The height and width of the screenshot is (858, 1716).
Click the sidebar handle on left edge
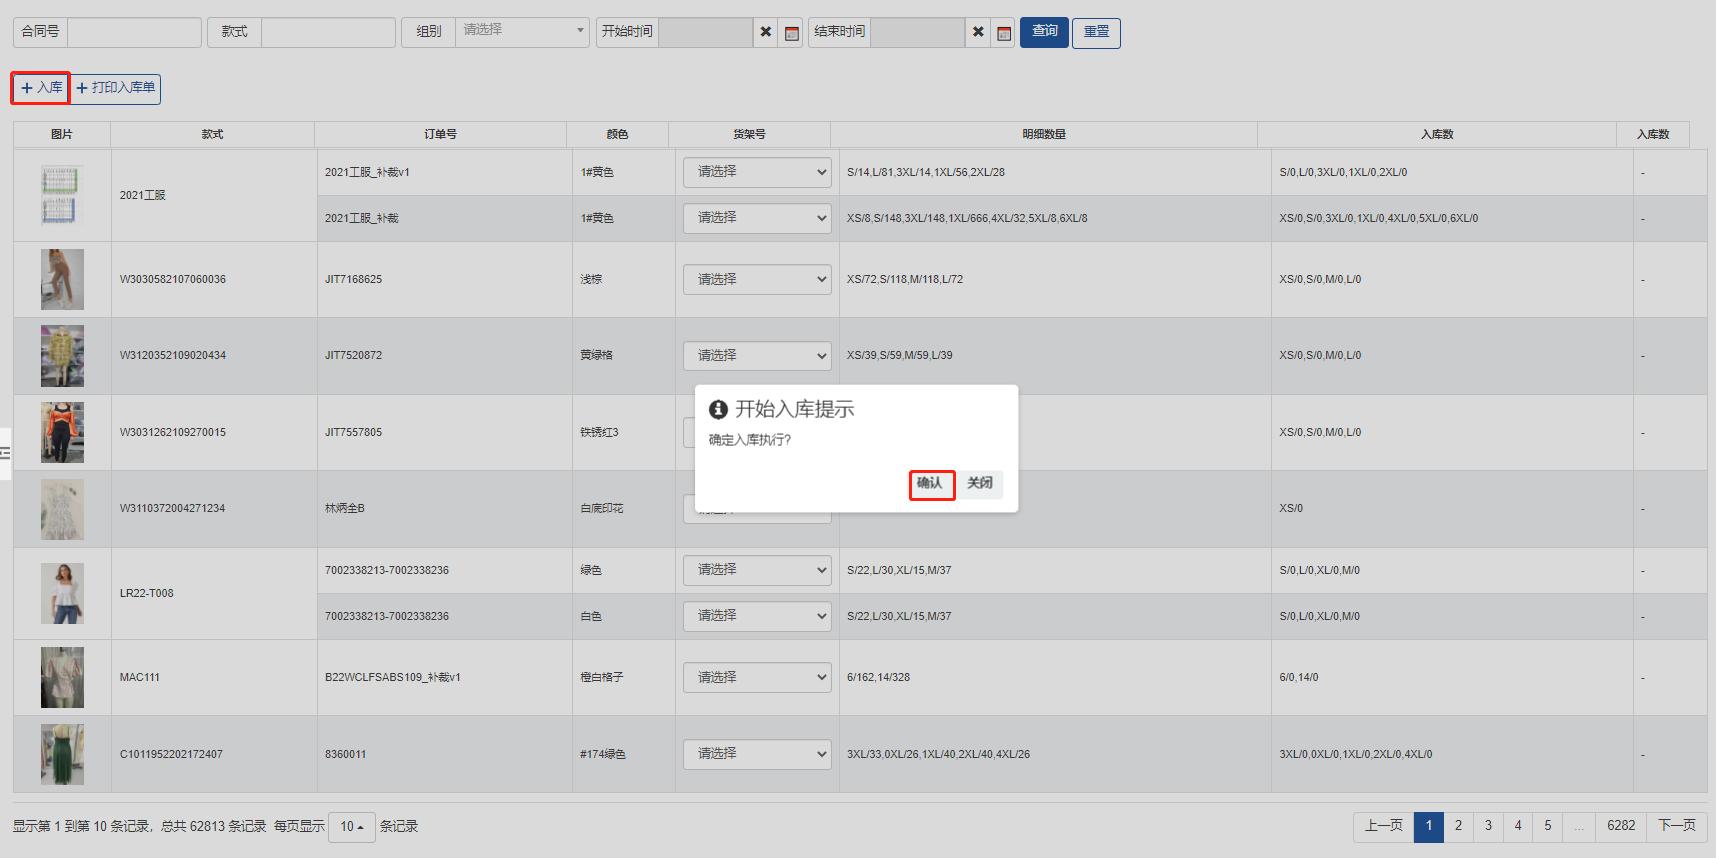[x=5, y=453]
